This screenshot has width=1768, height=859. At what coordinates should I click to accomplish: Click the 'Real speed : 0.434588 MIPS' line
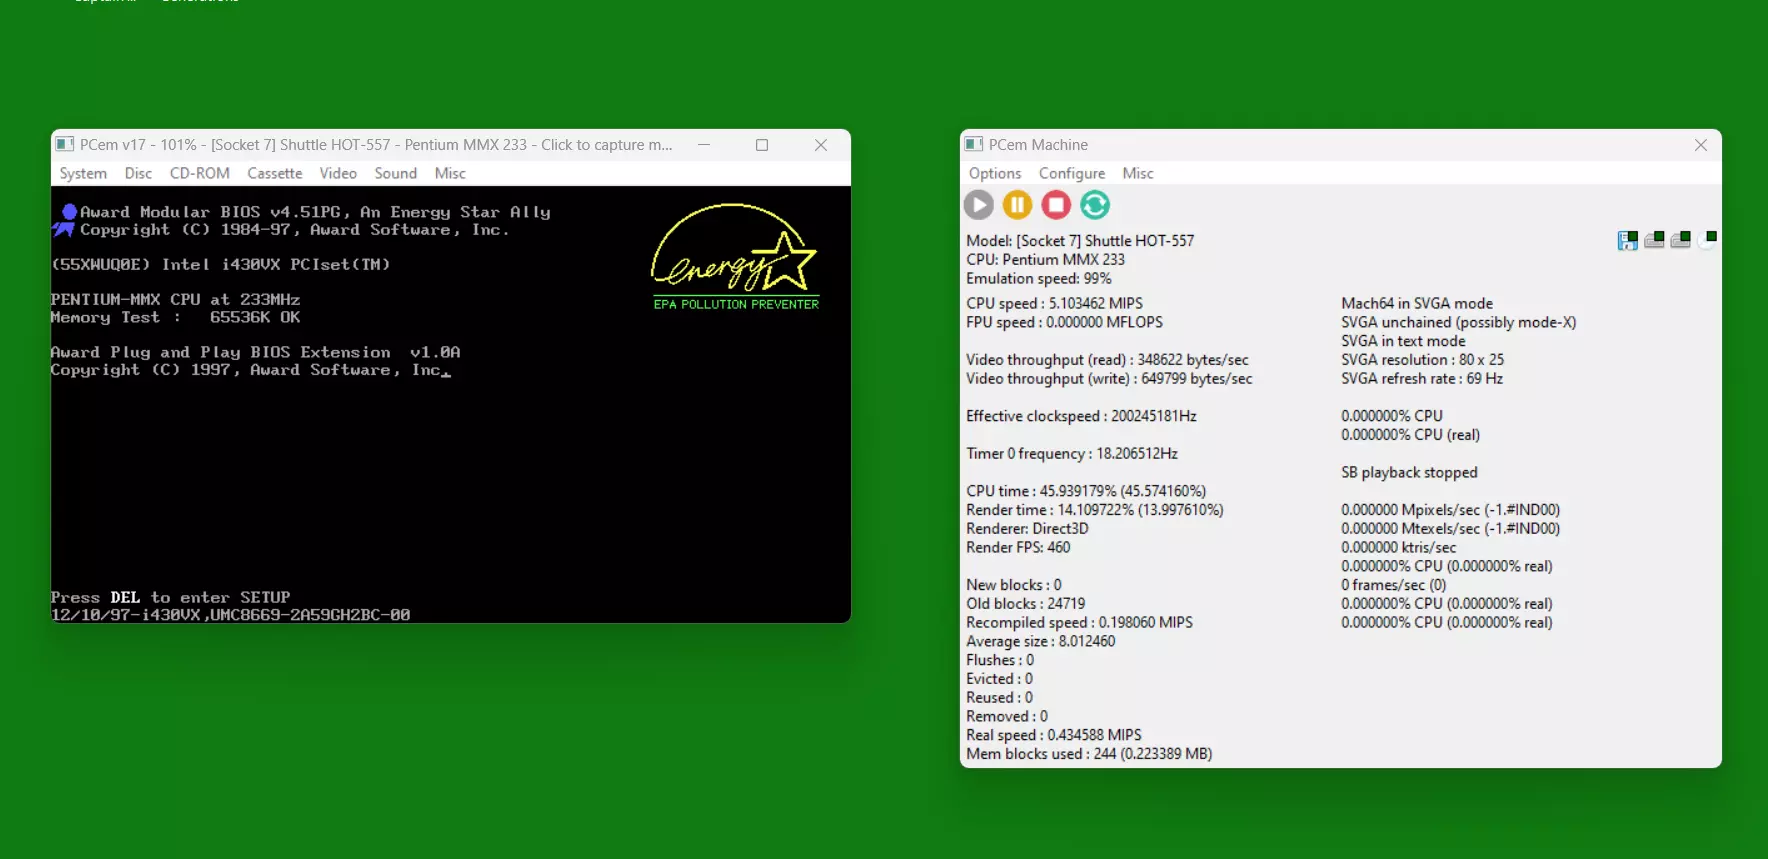click(x=1053, y=735)
